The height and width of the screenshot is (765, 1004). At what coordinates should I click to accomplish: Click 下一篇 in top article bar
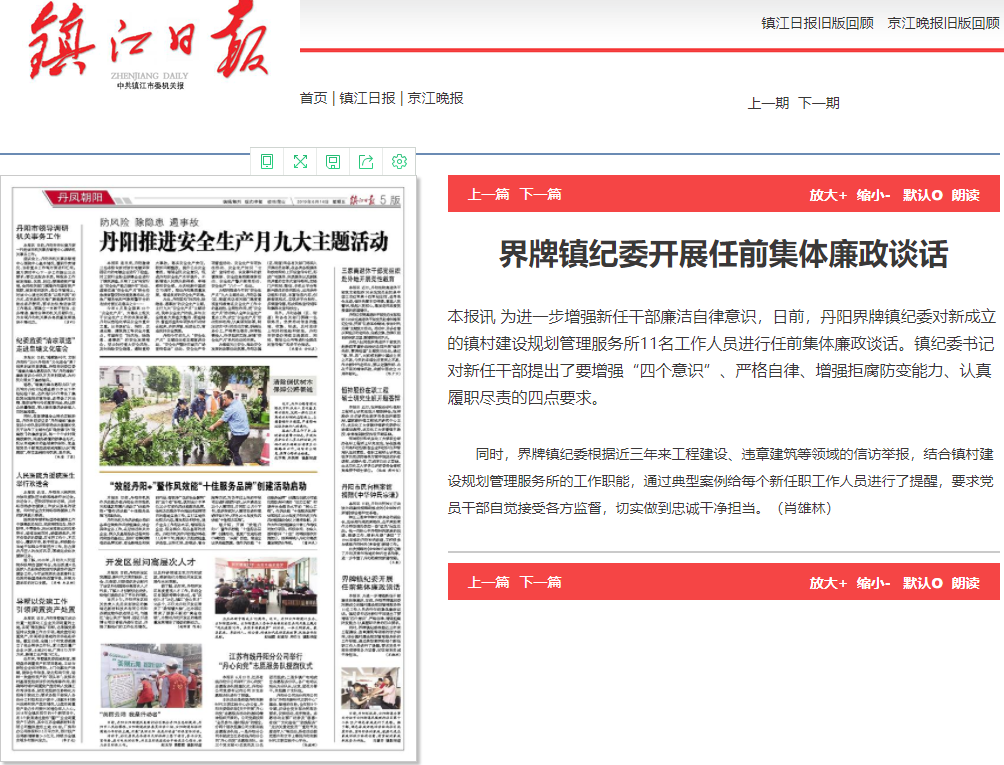(x=540, y=195)
